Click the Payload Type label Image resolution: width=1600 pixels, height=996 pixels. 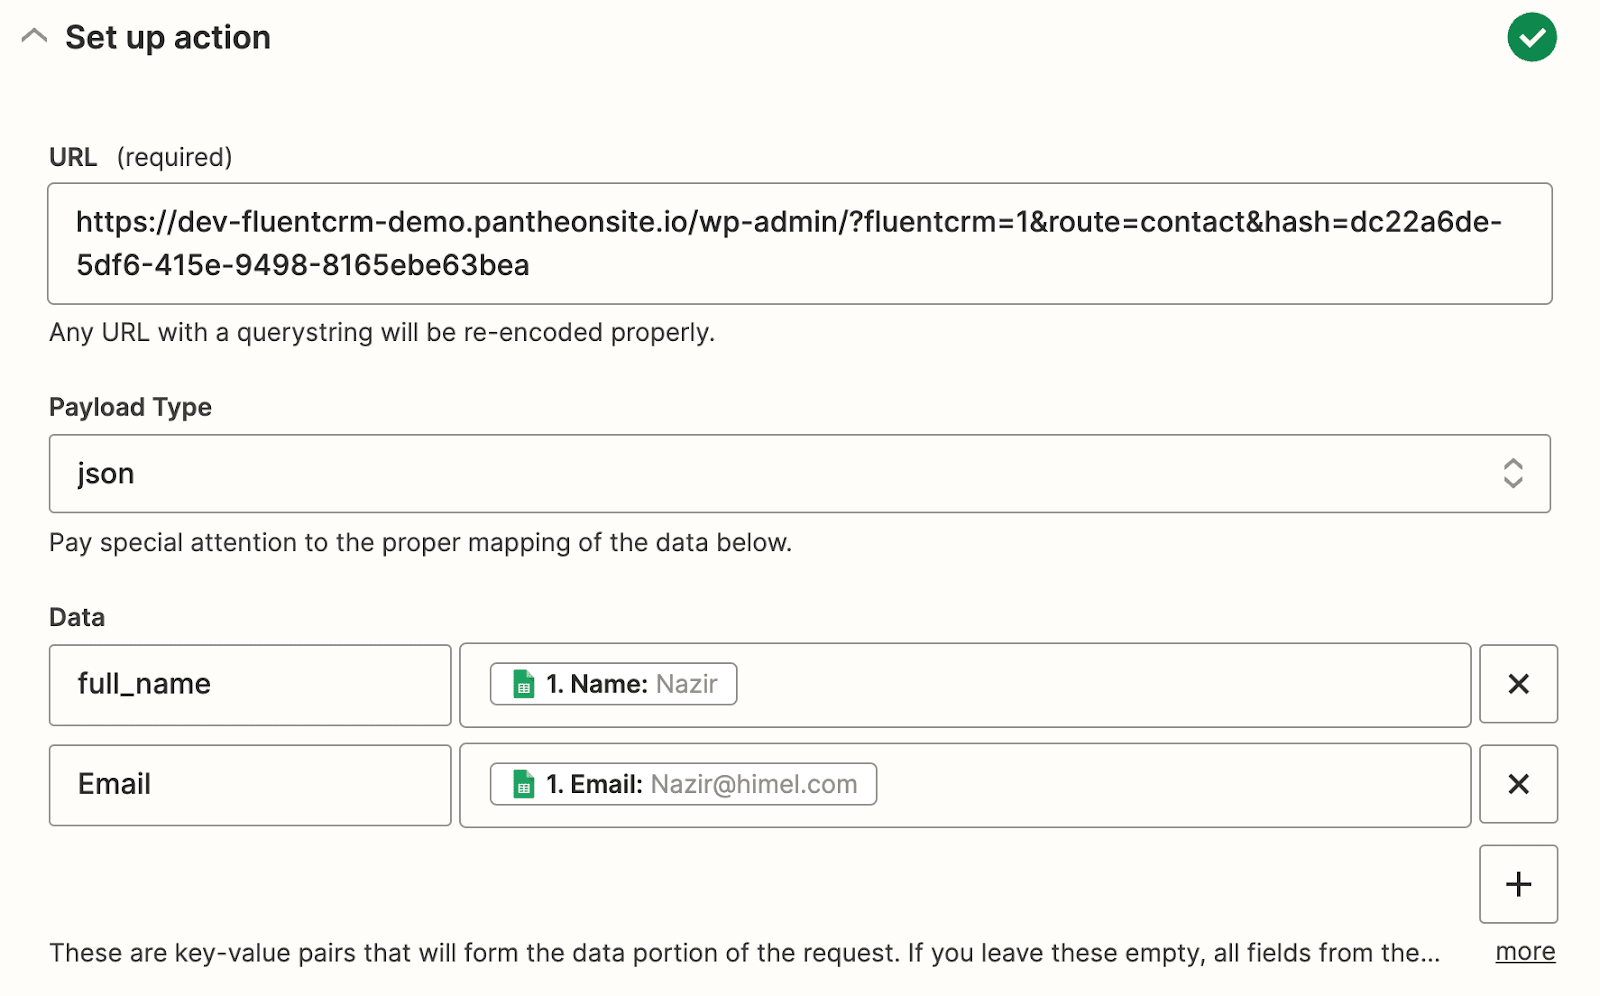[x=130, y=407]
